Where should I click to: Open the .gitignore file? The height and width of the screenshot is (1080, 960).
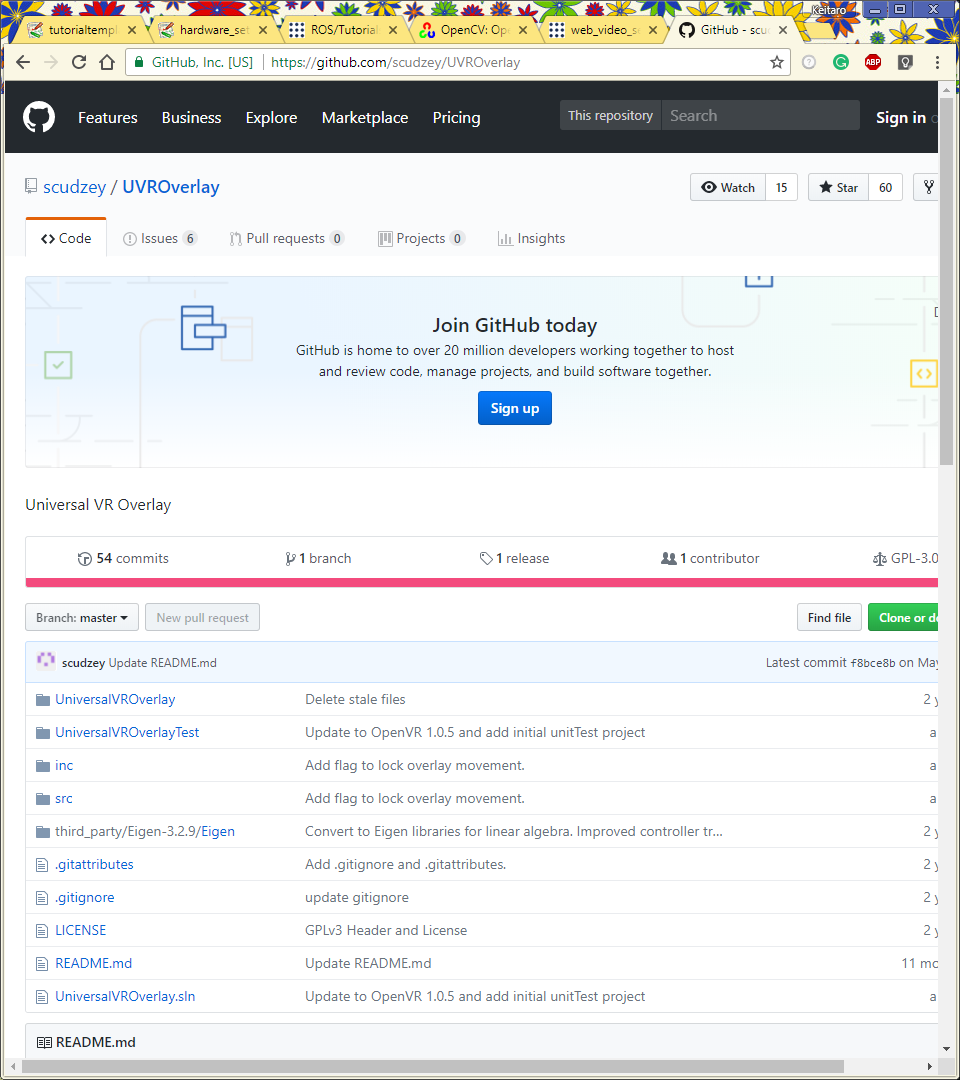85,897
